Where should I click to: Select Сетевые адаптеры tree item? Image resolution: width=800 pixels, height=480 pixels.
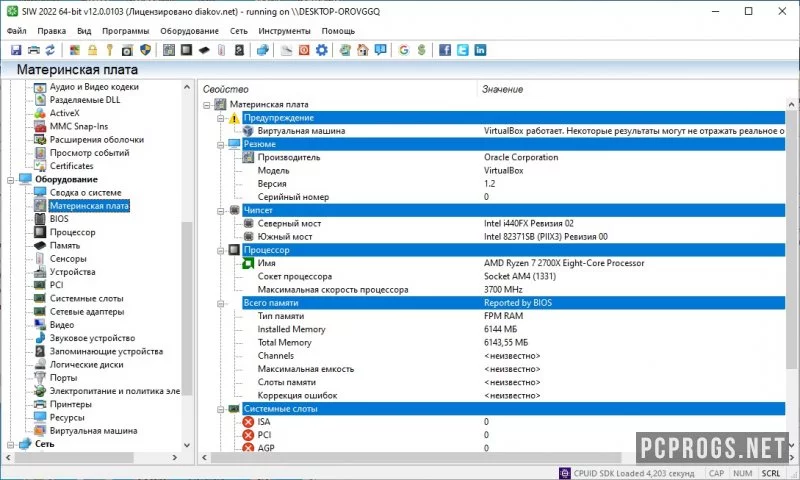pyautogui.click(x=87, y=312)
